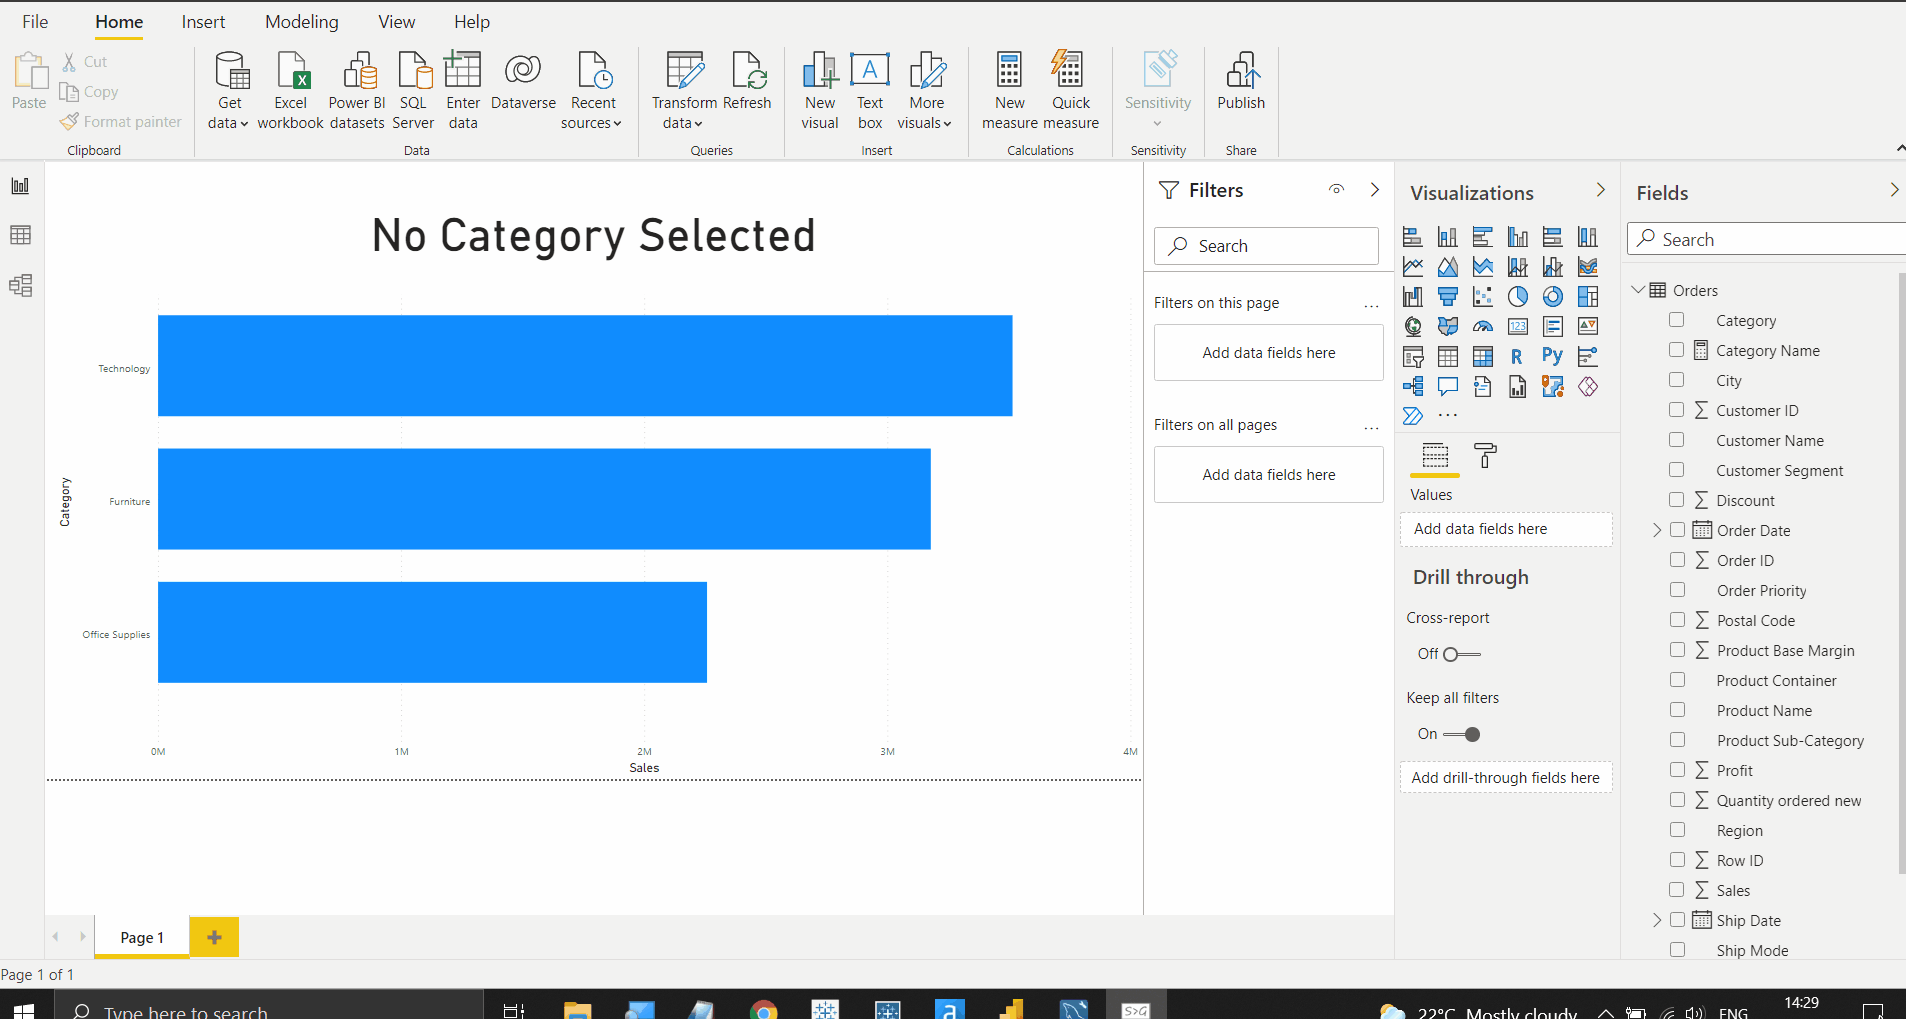Image resolution: width=1906 pixels, height=1019 pixels.
Task: Select the R script visual
Action: (1517, 357)
